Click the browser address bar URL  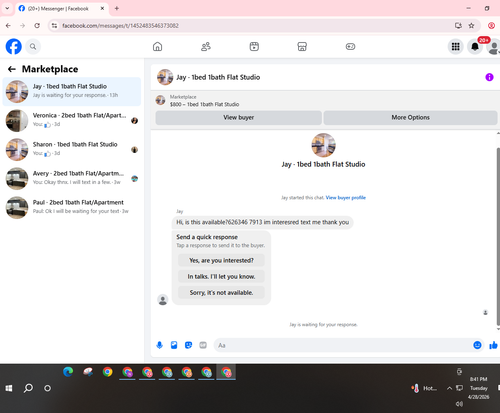tap(120, 26)
